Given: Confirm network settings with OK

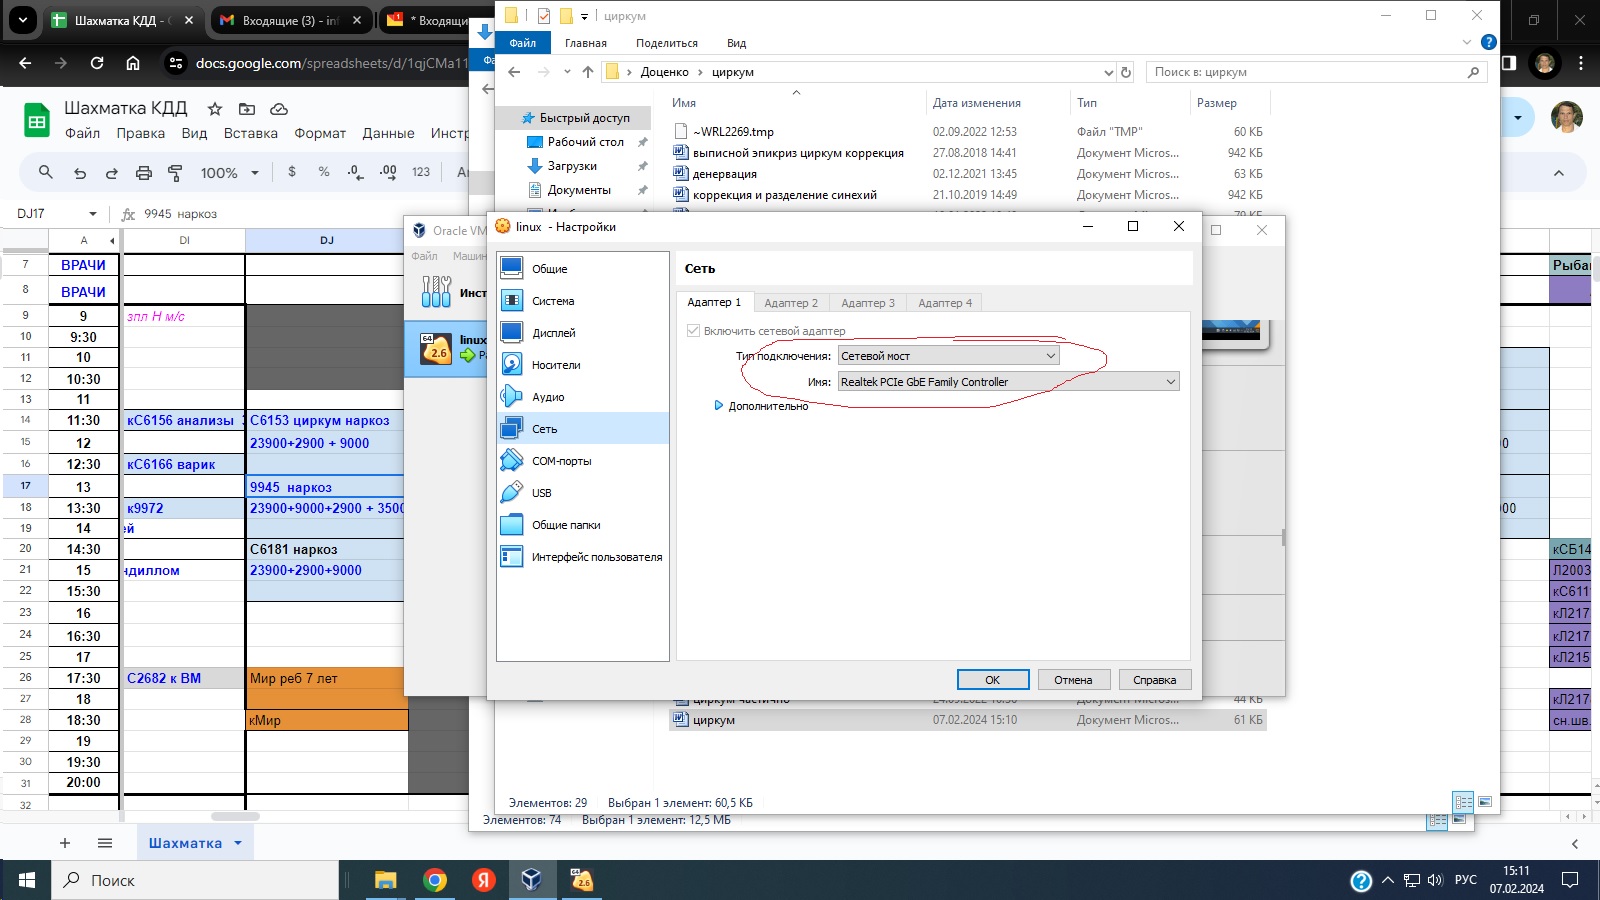Looking at the screenshot, I should tap(993, 680).
